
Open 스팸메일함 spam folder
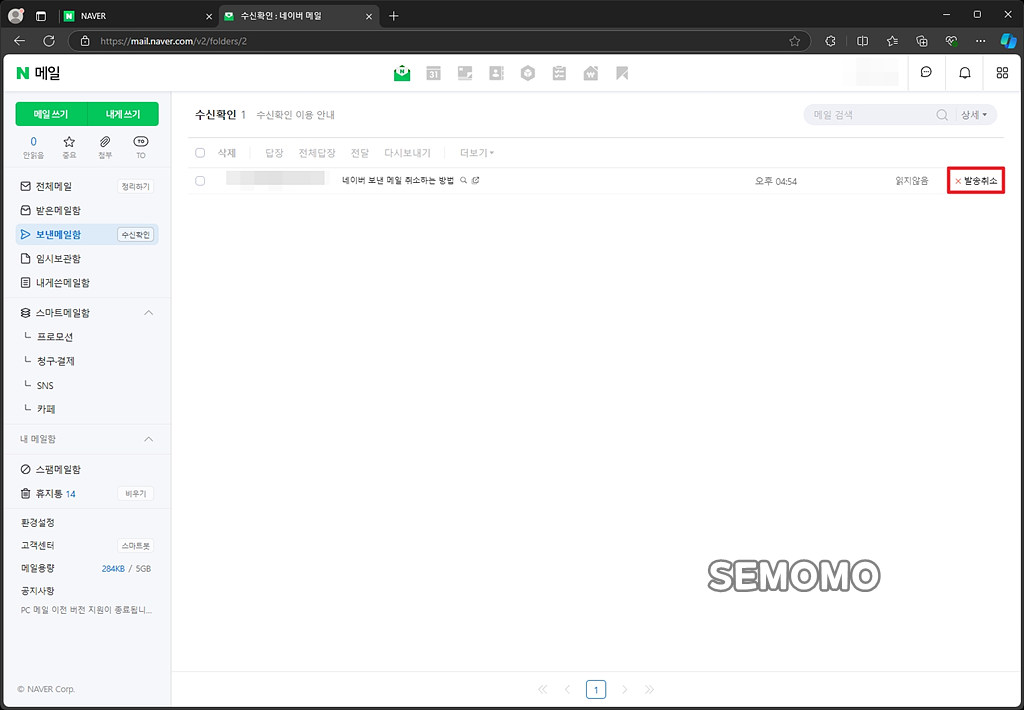click(x=58, y=470)
